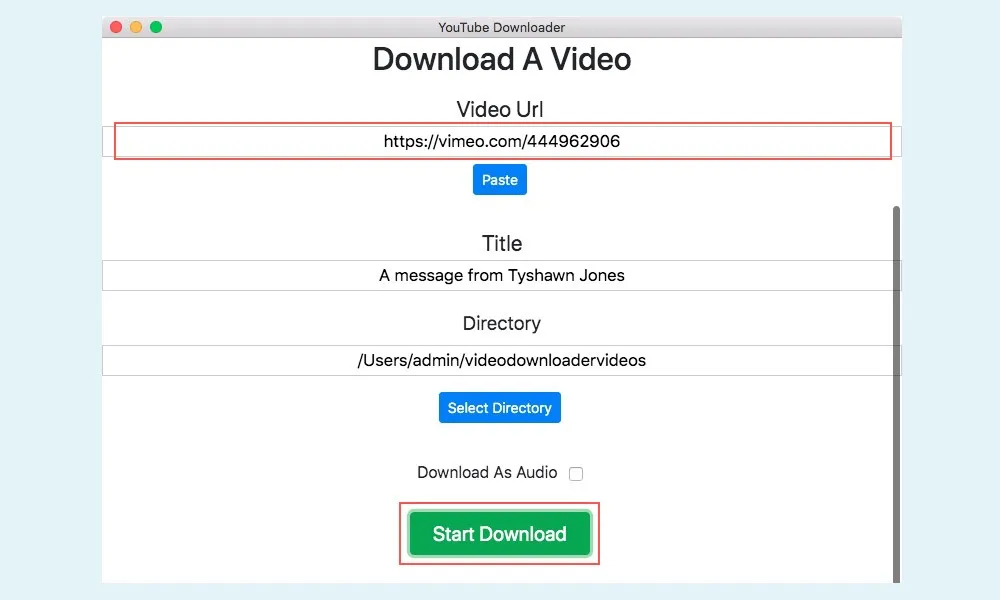
Task: Enable the Download As Audio checkbox
Action: click(576, 473)
